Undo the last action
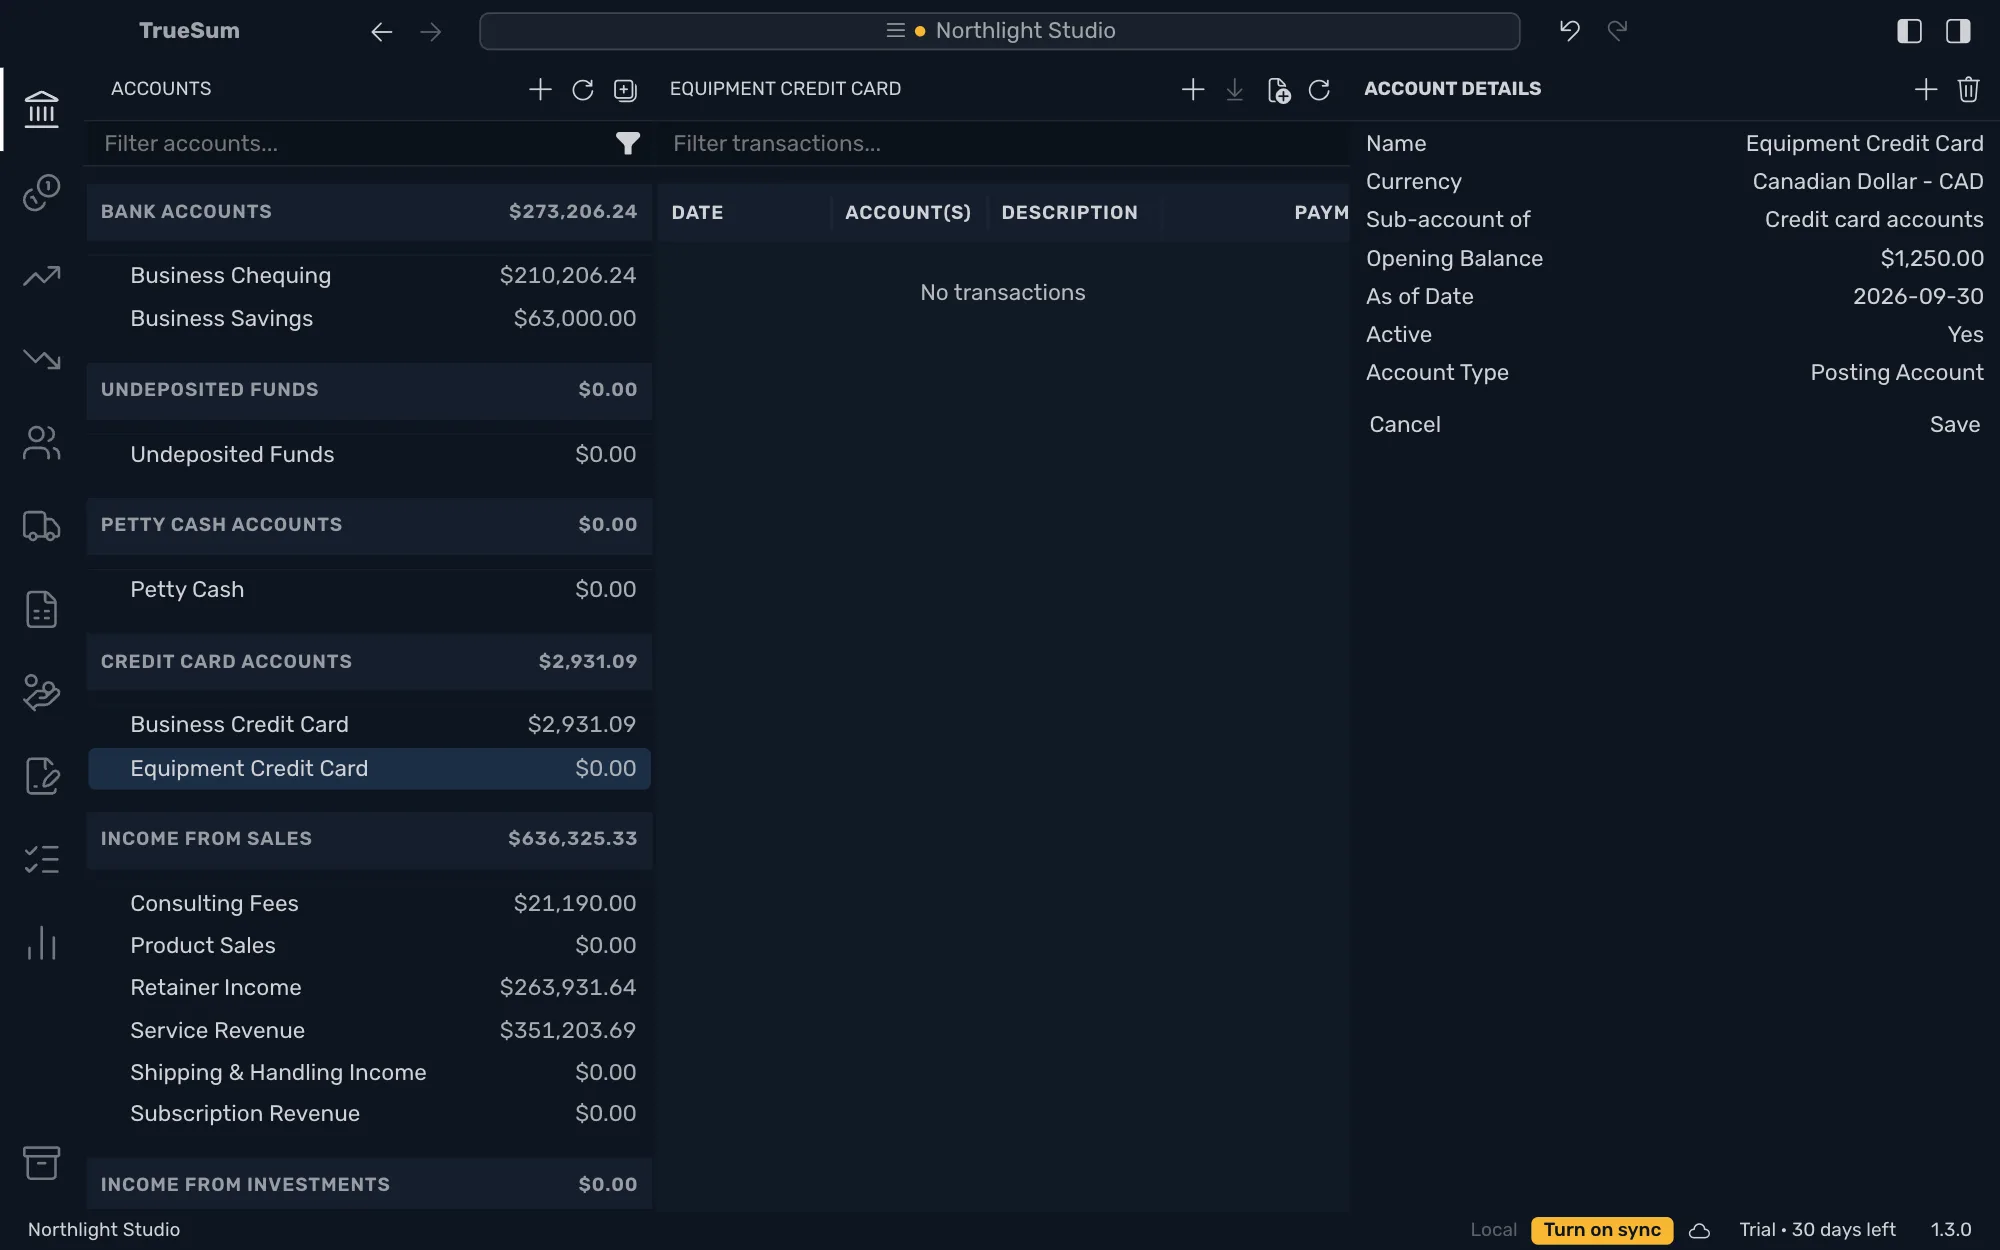2000x1250 pixels. 1570,31
